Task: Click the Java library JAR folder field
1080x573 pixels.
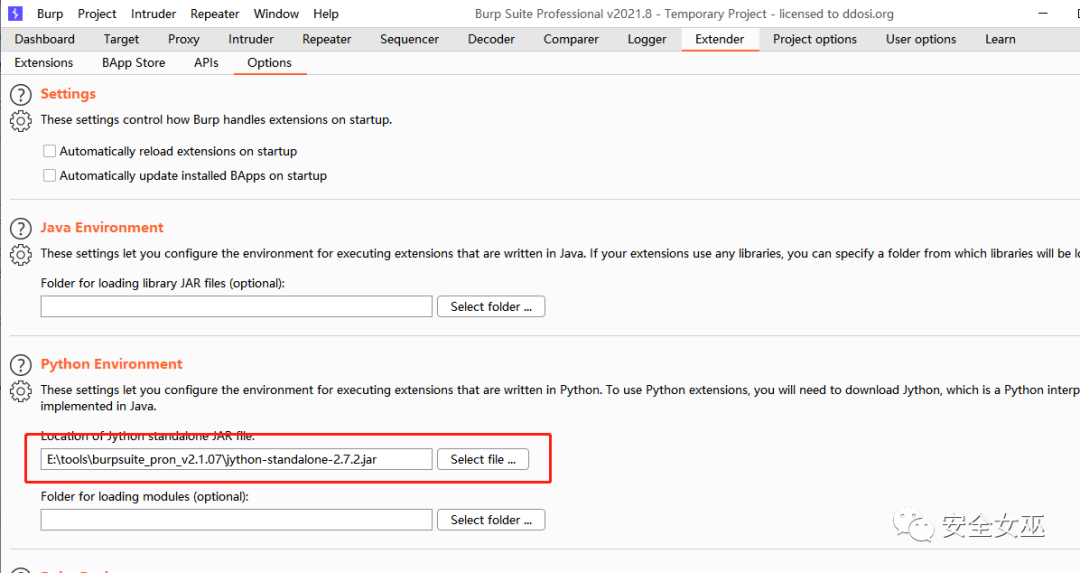Action: point(237,307)
